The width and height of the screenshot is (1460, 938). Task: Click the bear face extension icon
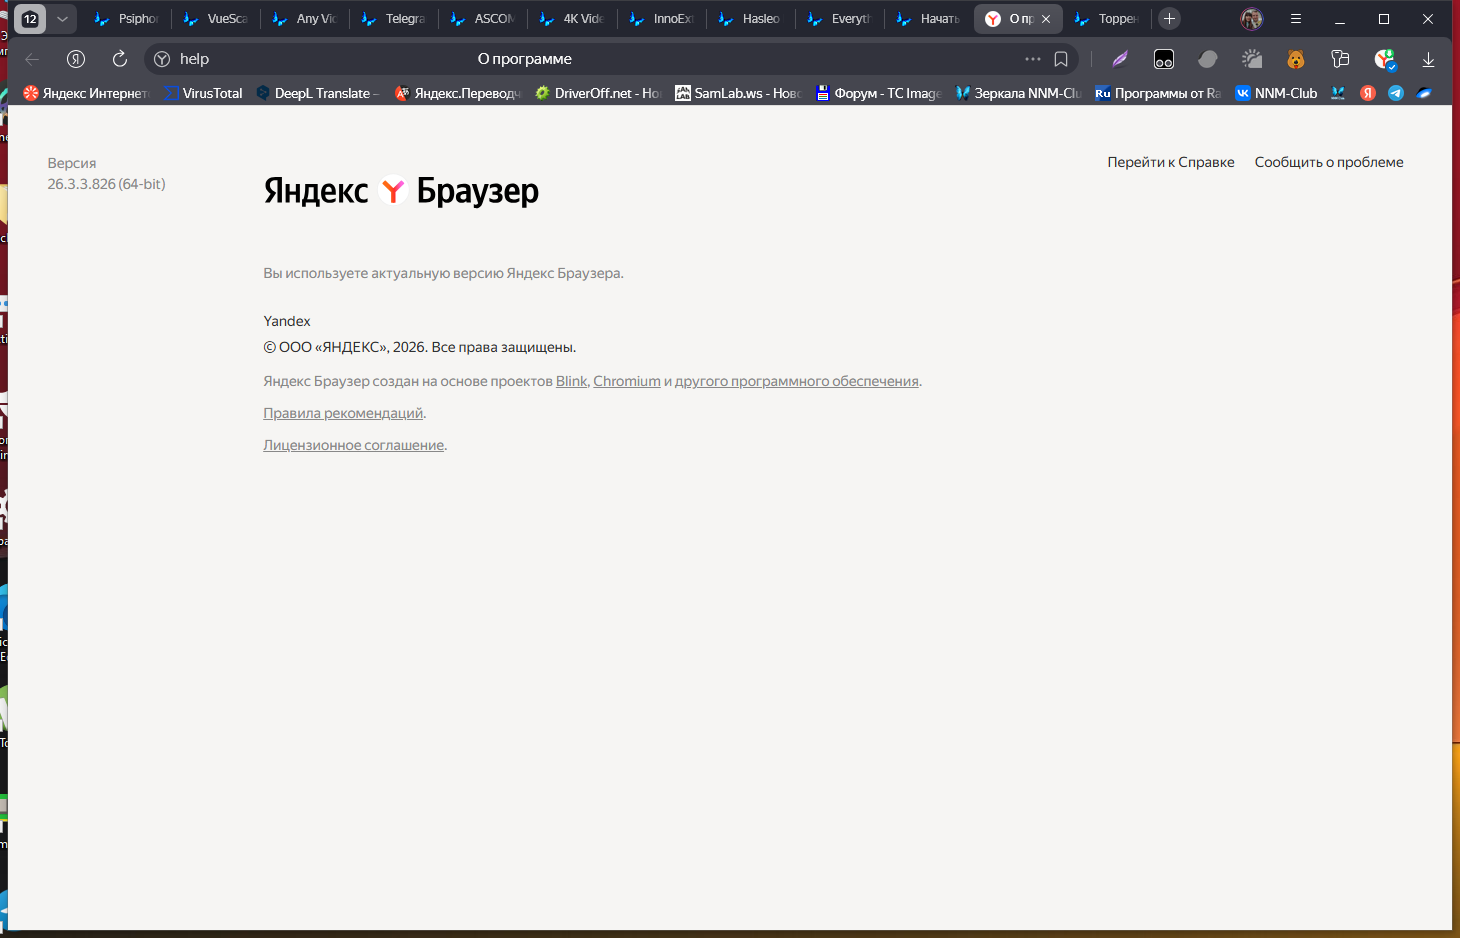(1296, 59)
